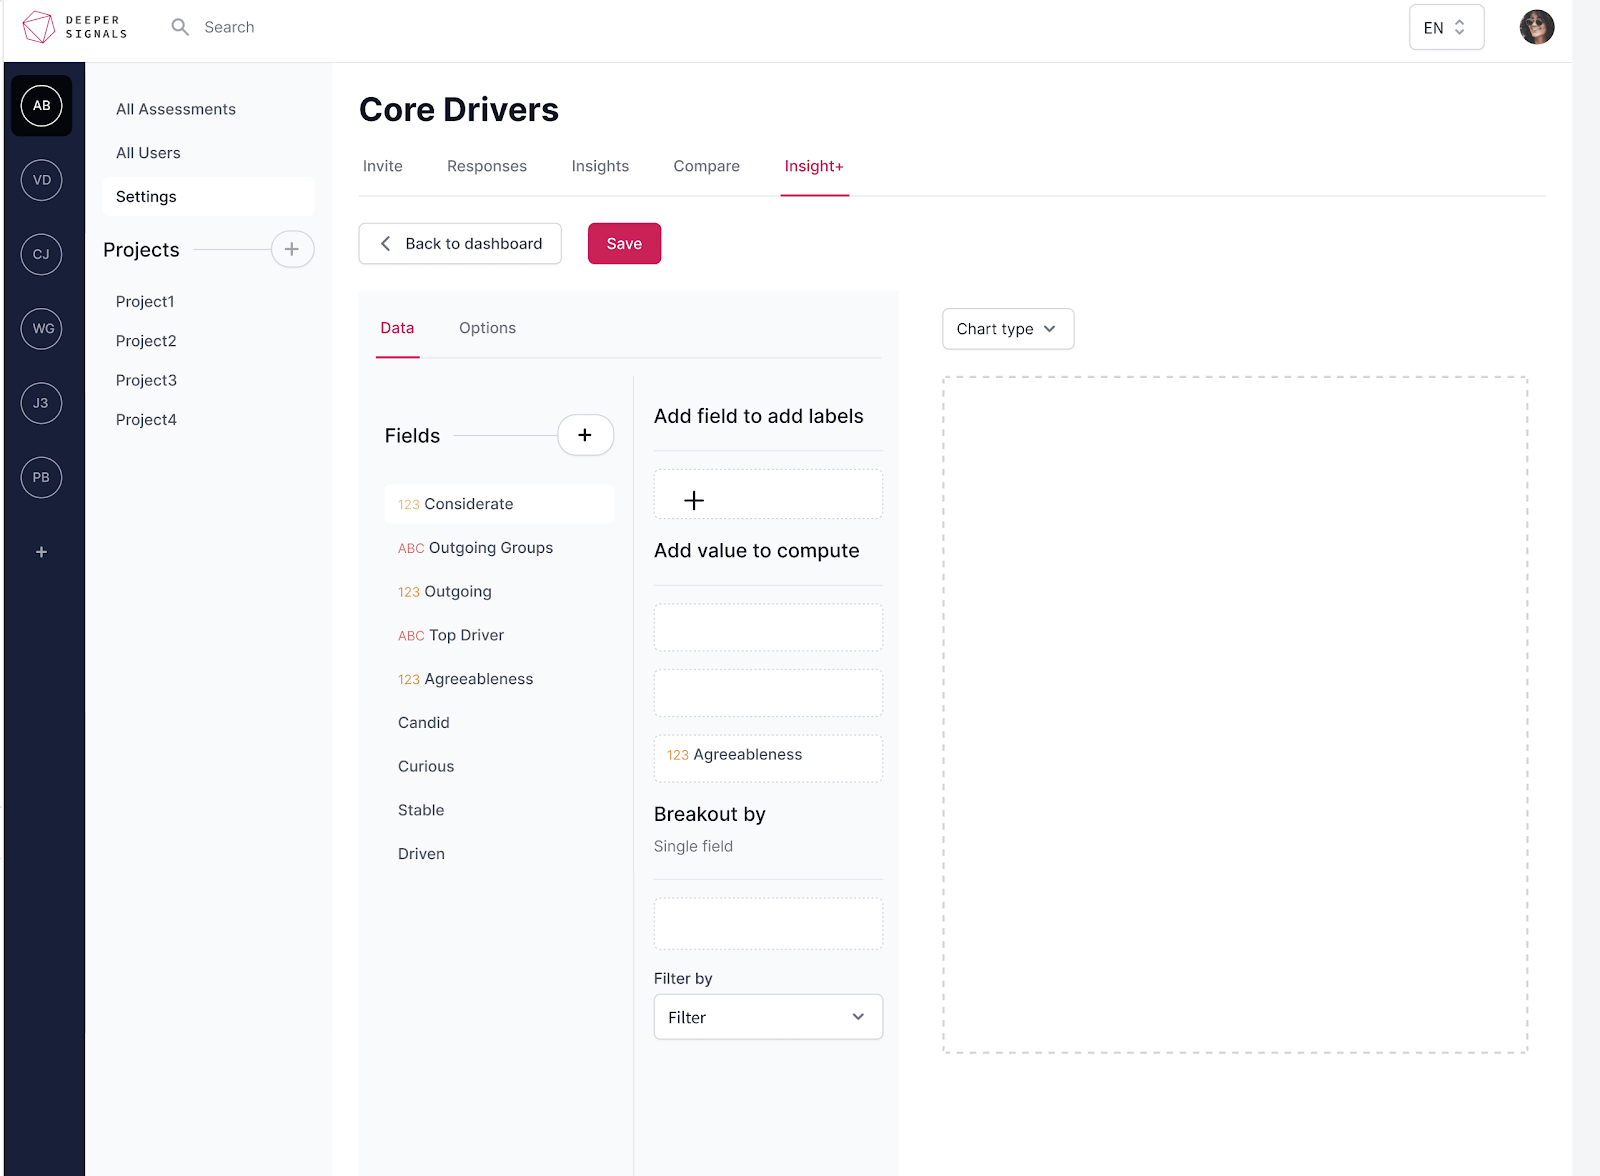Screen dimensions: 1600x1176
Task: Switch to the Compare tab
Action: (x=707, y=166)
